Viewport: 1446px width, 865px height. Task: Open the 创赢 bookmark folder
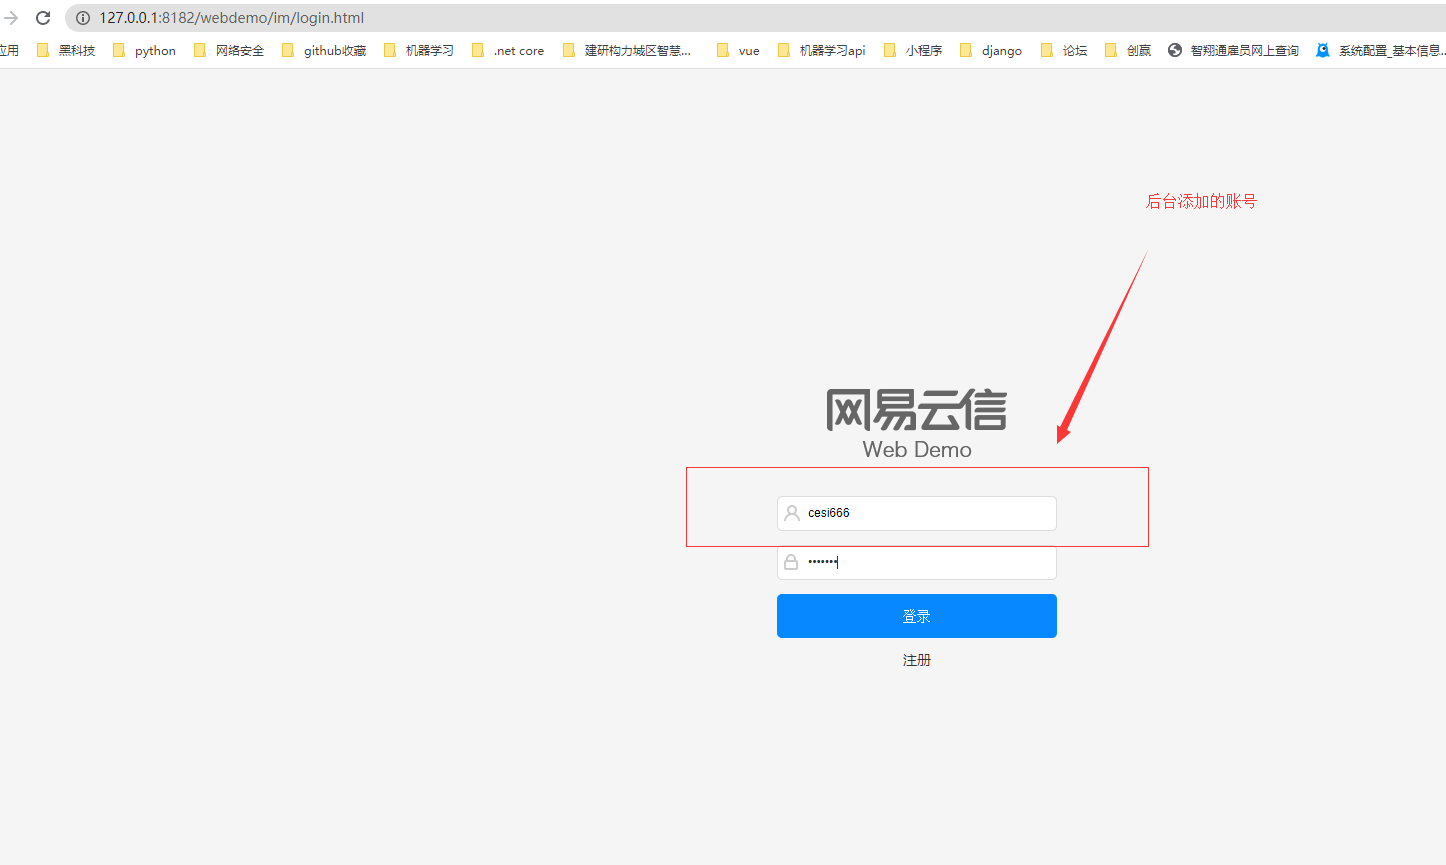coord(1128,50)
